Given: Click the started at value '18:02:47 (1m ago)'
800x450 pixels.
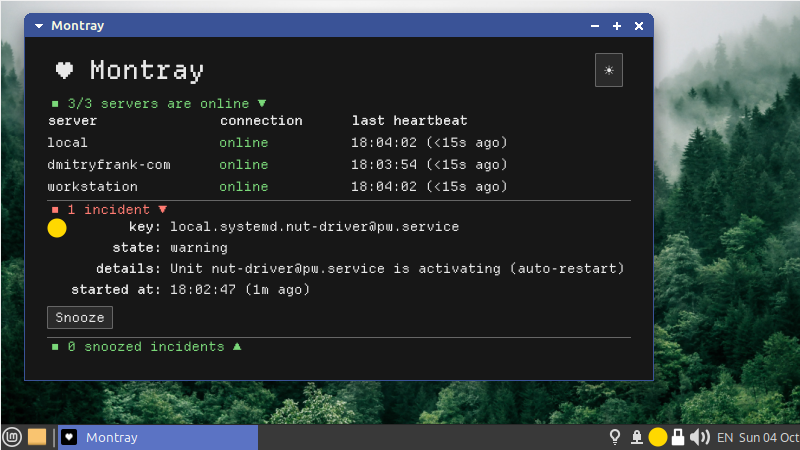Looking at the screenshot, I should (x=240, y=290).
